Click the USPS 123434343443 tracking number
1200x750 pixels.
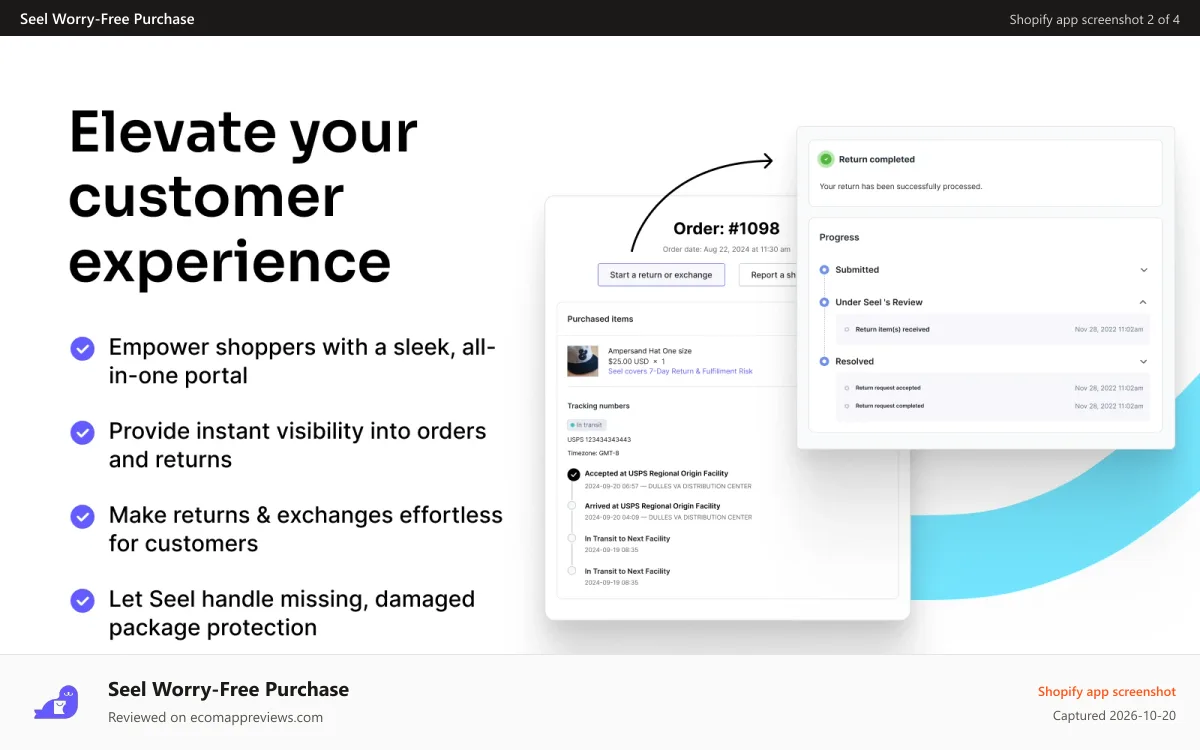click(x=599, y=439)
